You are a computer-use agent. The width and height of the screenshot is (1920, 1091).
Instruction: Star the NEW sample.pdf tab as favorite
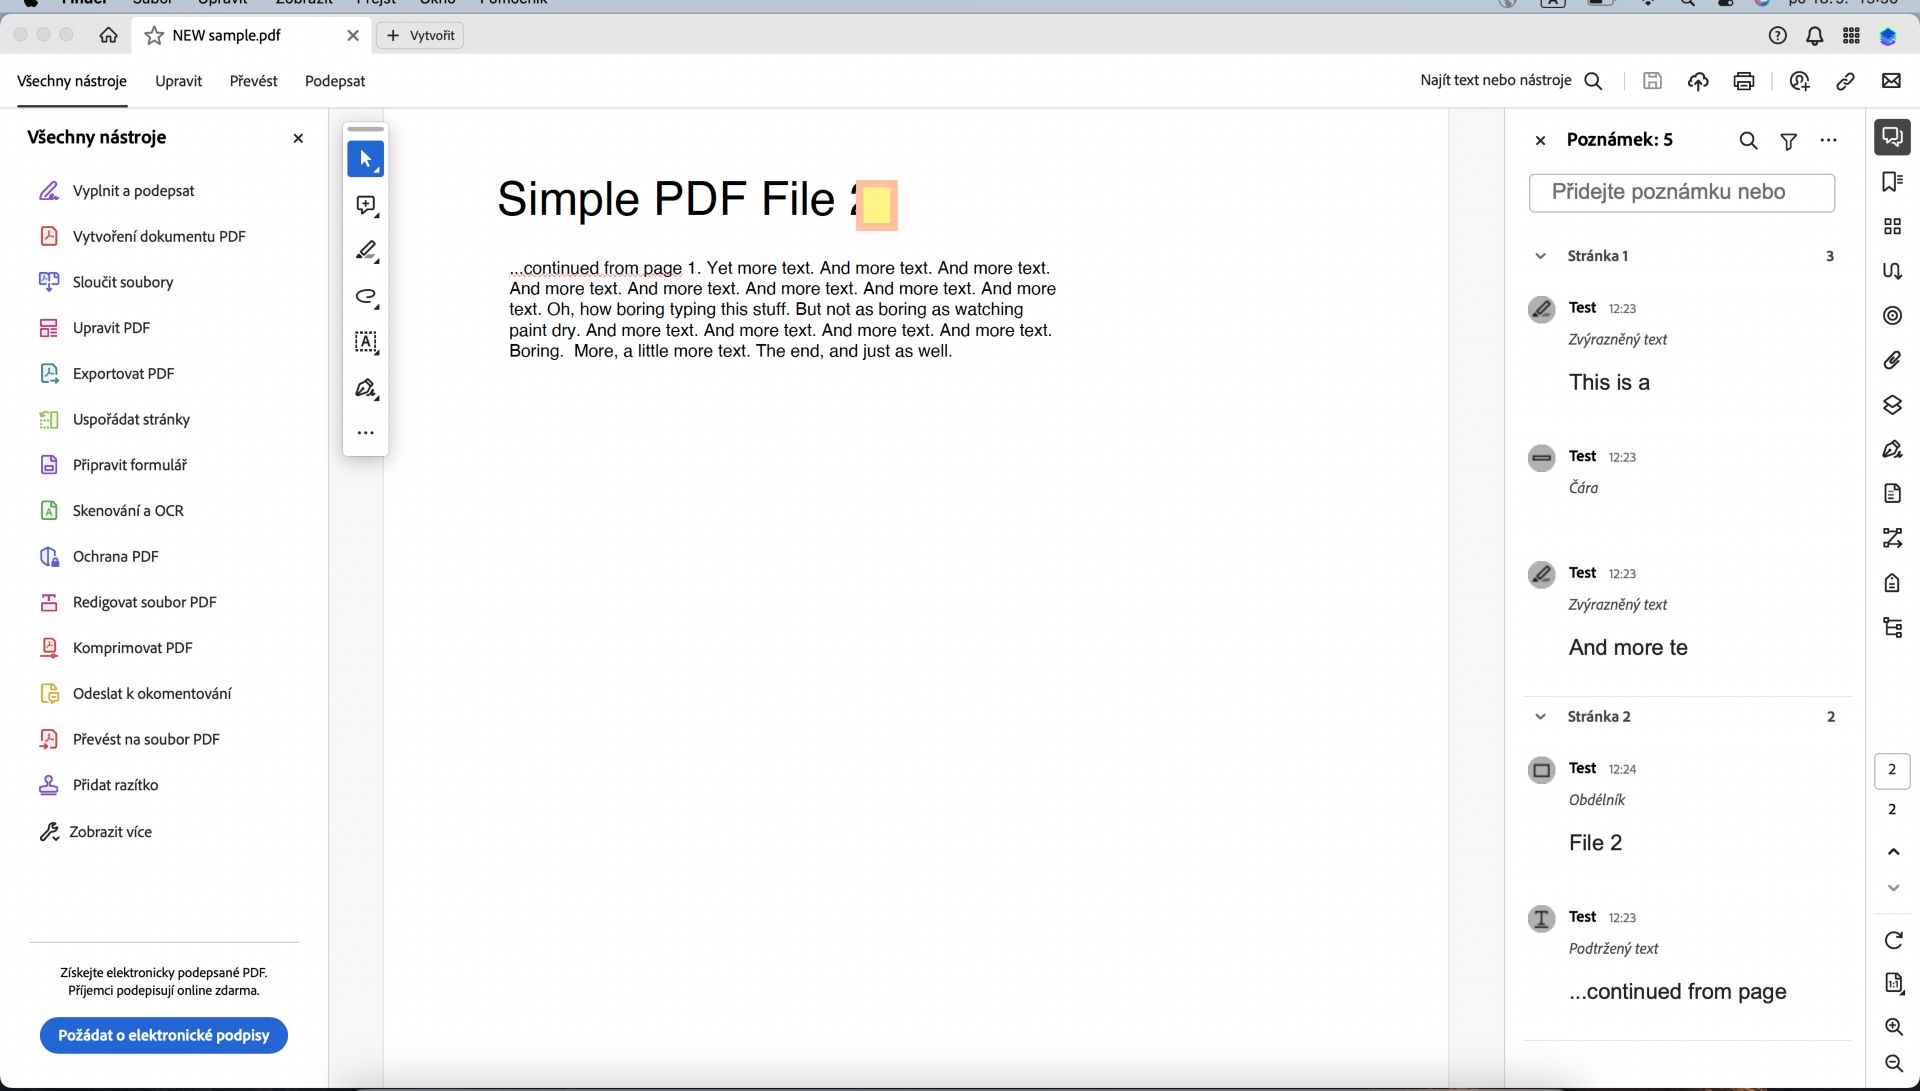(x=154, y=36)
